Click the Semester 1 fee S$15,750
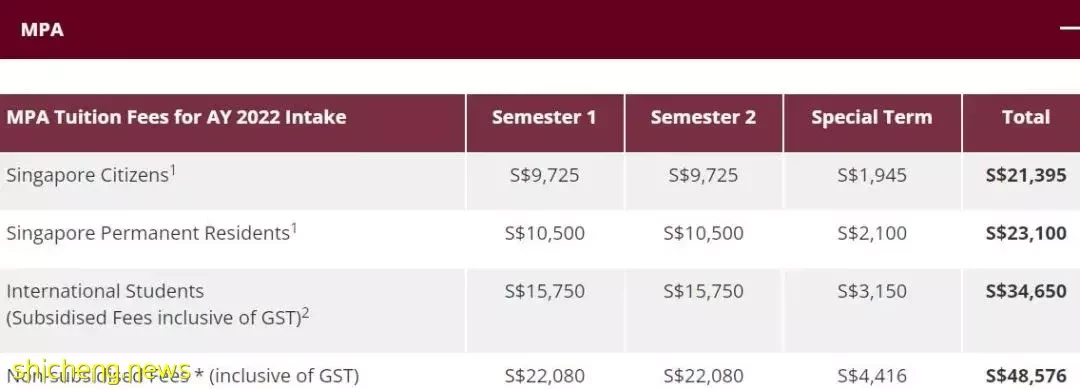Screen dimensions: 1080x390 (x=544, y=291)
